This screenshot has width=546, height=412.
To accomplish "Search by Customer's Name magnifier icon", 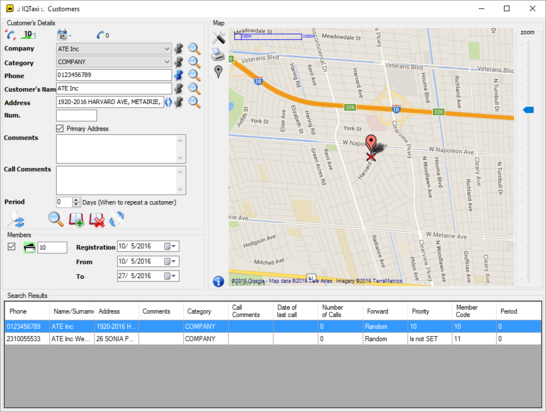I will [x=194, y=89].
